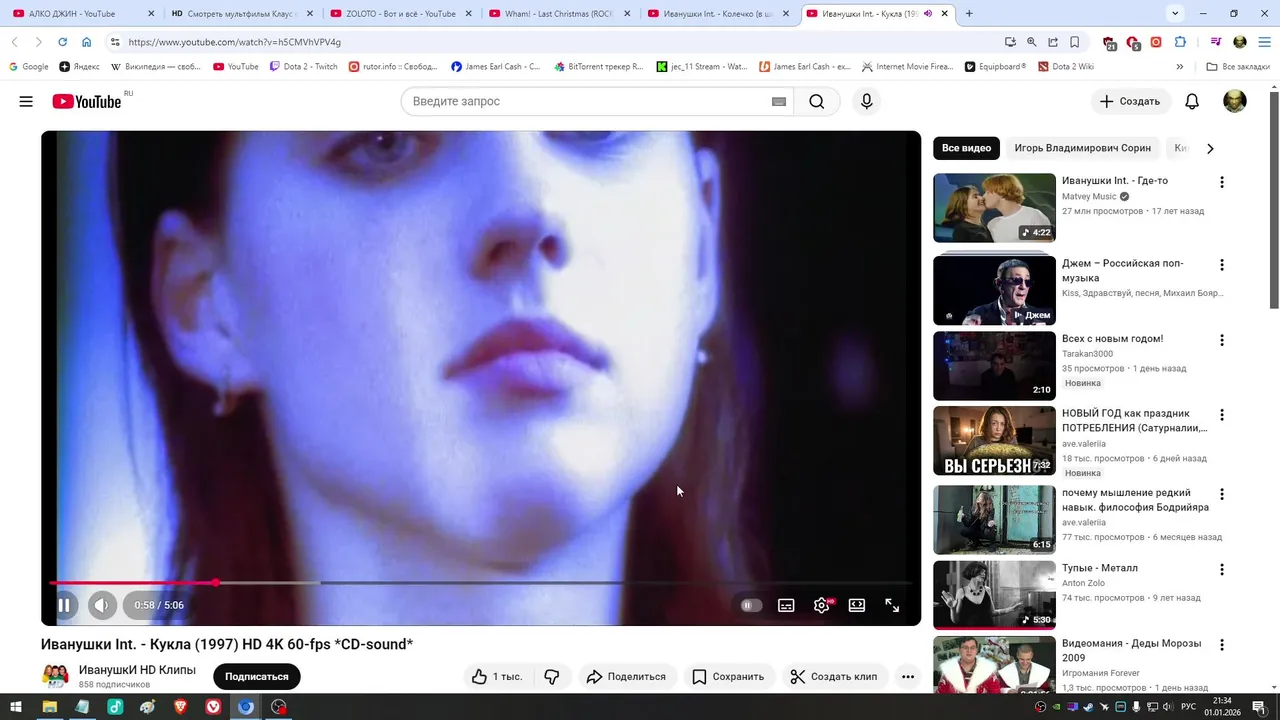The height and width of the screenshot is (720, 1280).
Task: Open the Тупые - Металл video title
Action: pyautogui.click(x=1100, y=568)
